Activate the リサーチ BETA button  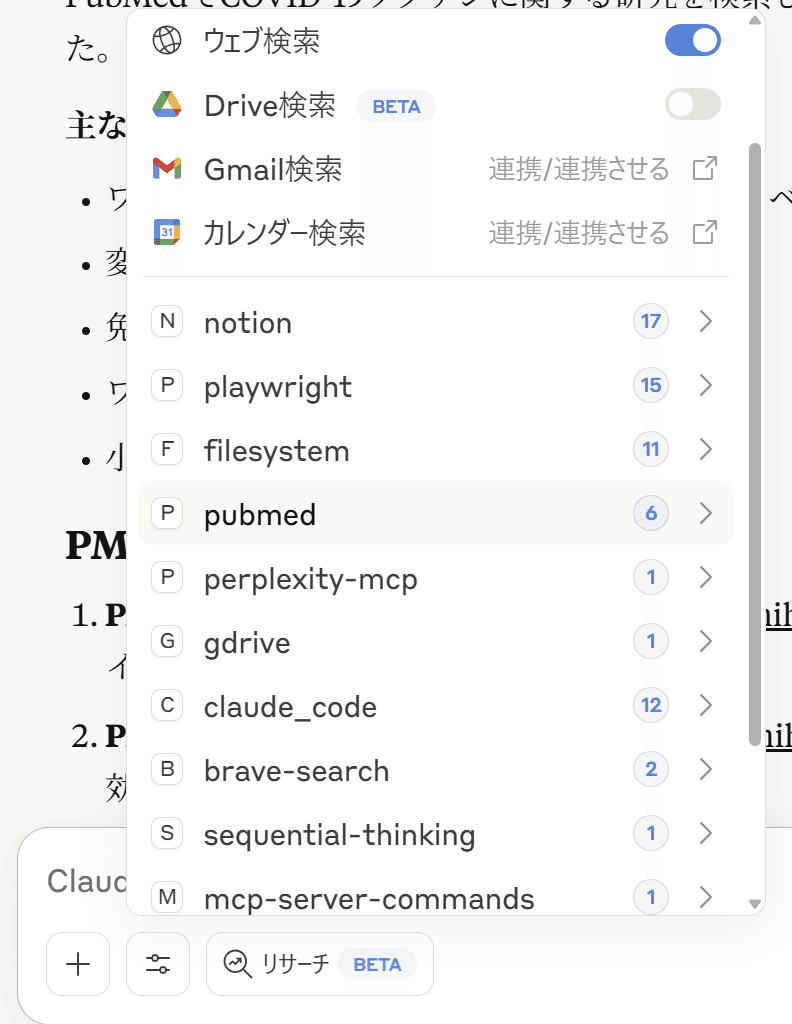pos(319,964)
